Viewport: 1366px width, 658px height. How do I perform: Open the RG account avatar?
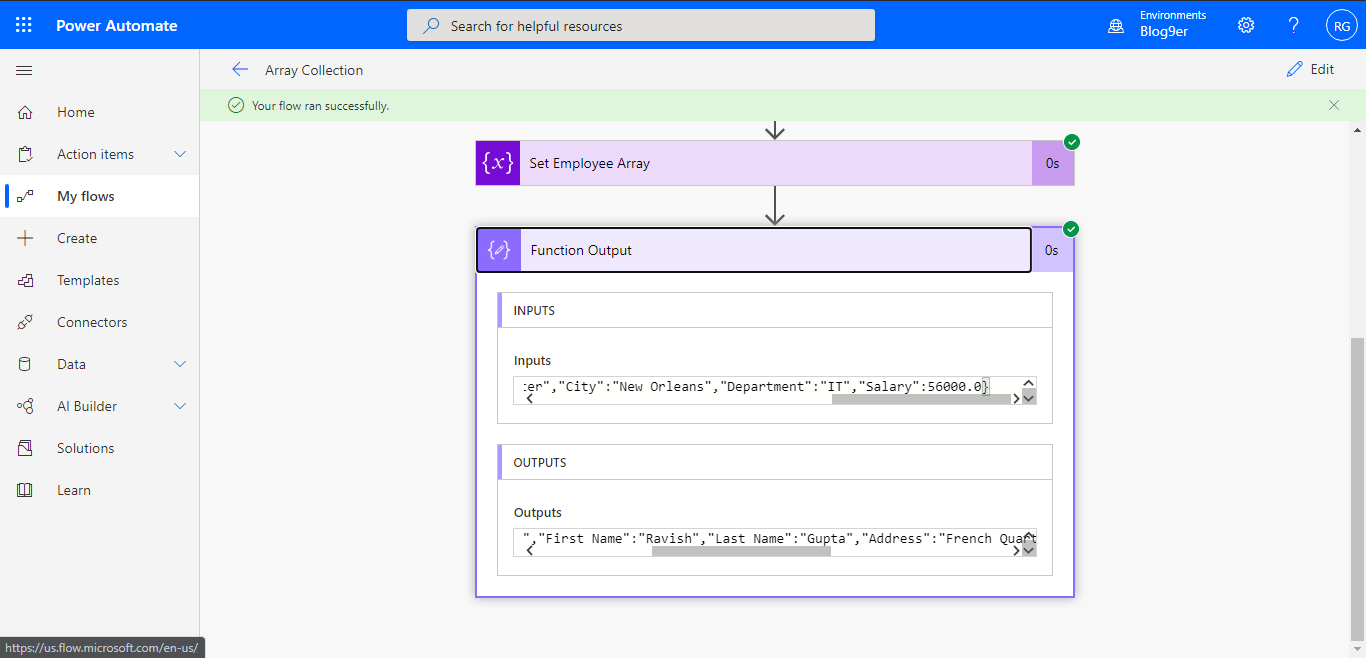coord(1341,26)
